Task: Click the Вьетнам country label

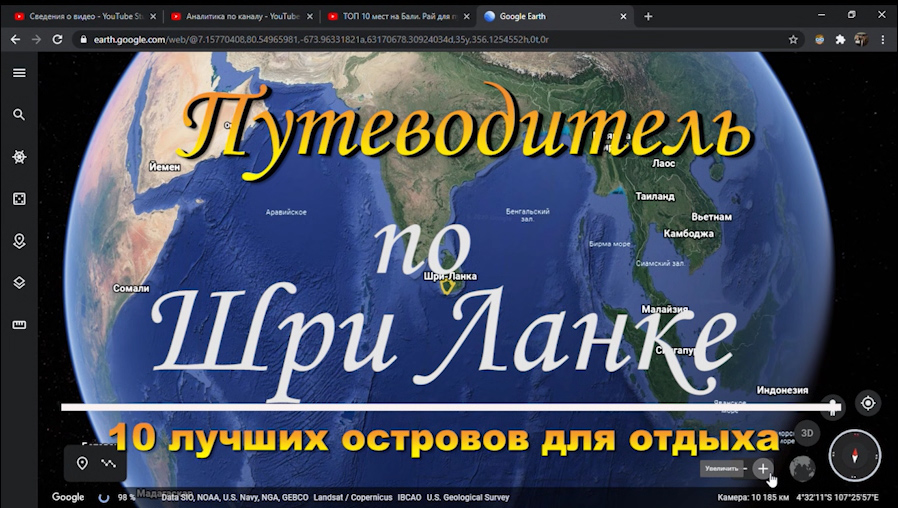Action: (x=712, y=217)
